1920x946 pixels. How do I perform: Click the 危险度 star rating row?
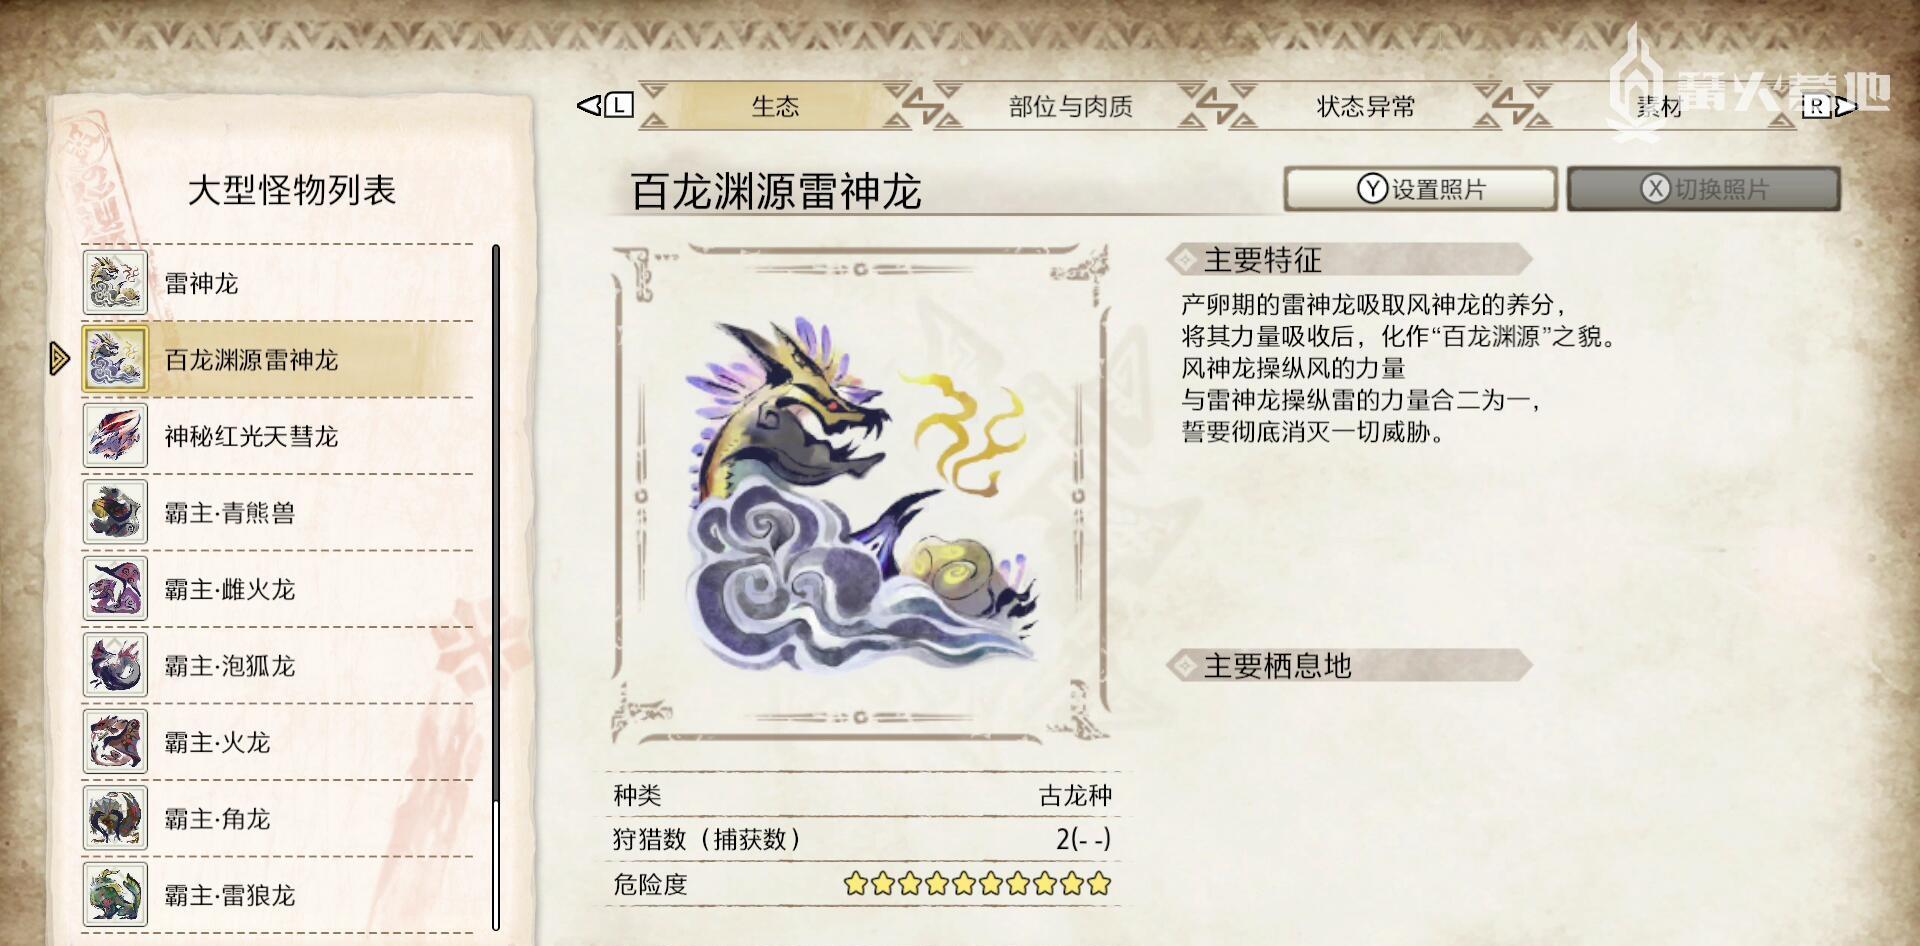point(862,884)
